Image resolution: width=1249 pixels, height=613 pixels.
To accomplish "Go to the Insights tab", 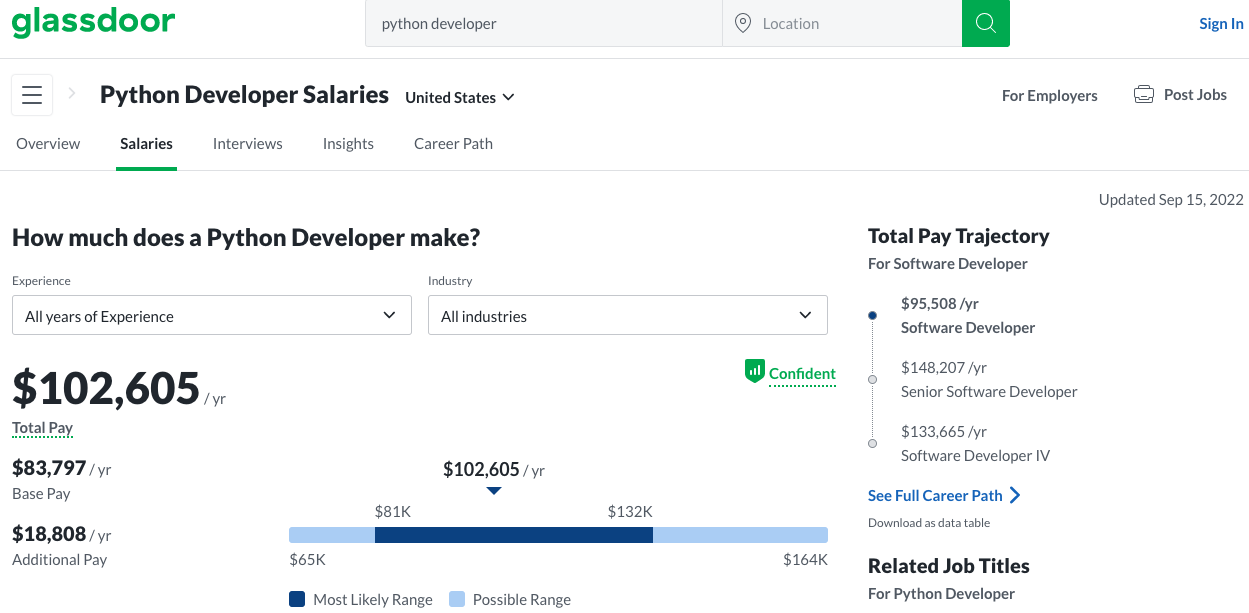I will [x=348, y=143].
